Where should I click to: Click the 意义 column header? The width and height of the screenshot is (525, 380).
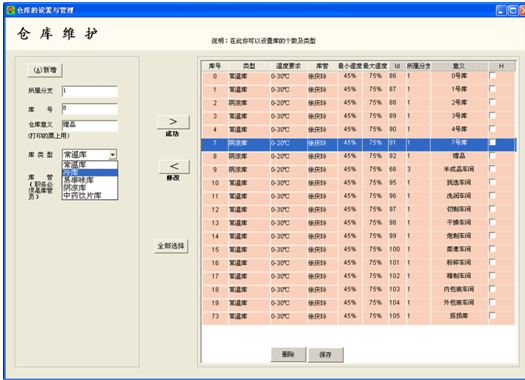click(x=459, y=66)
